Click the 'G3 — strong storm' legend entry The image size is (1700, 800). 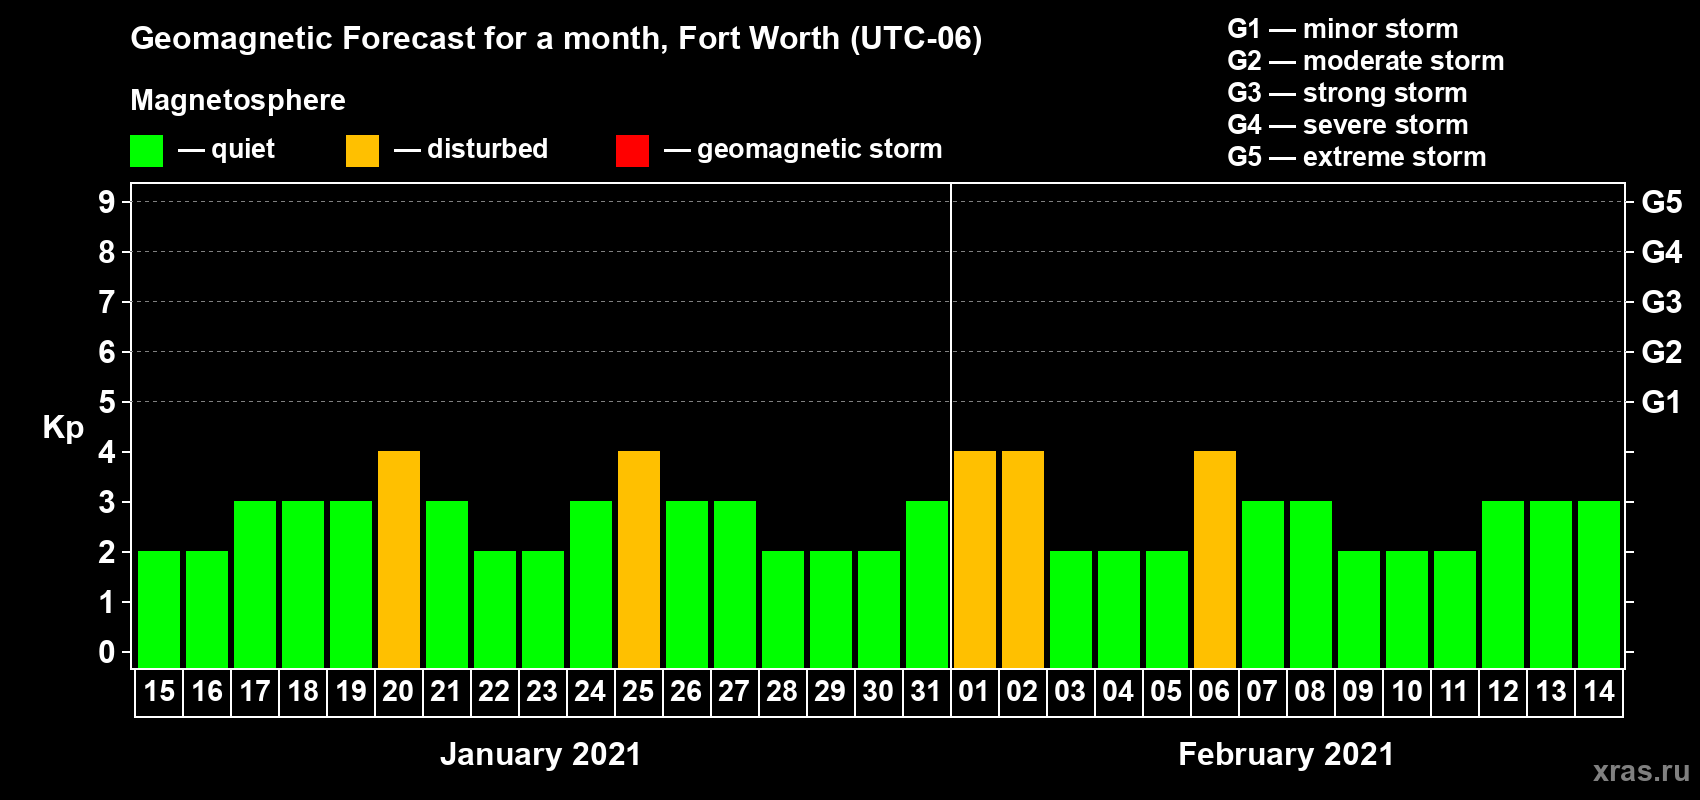click(1347, 93)
